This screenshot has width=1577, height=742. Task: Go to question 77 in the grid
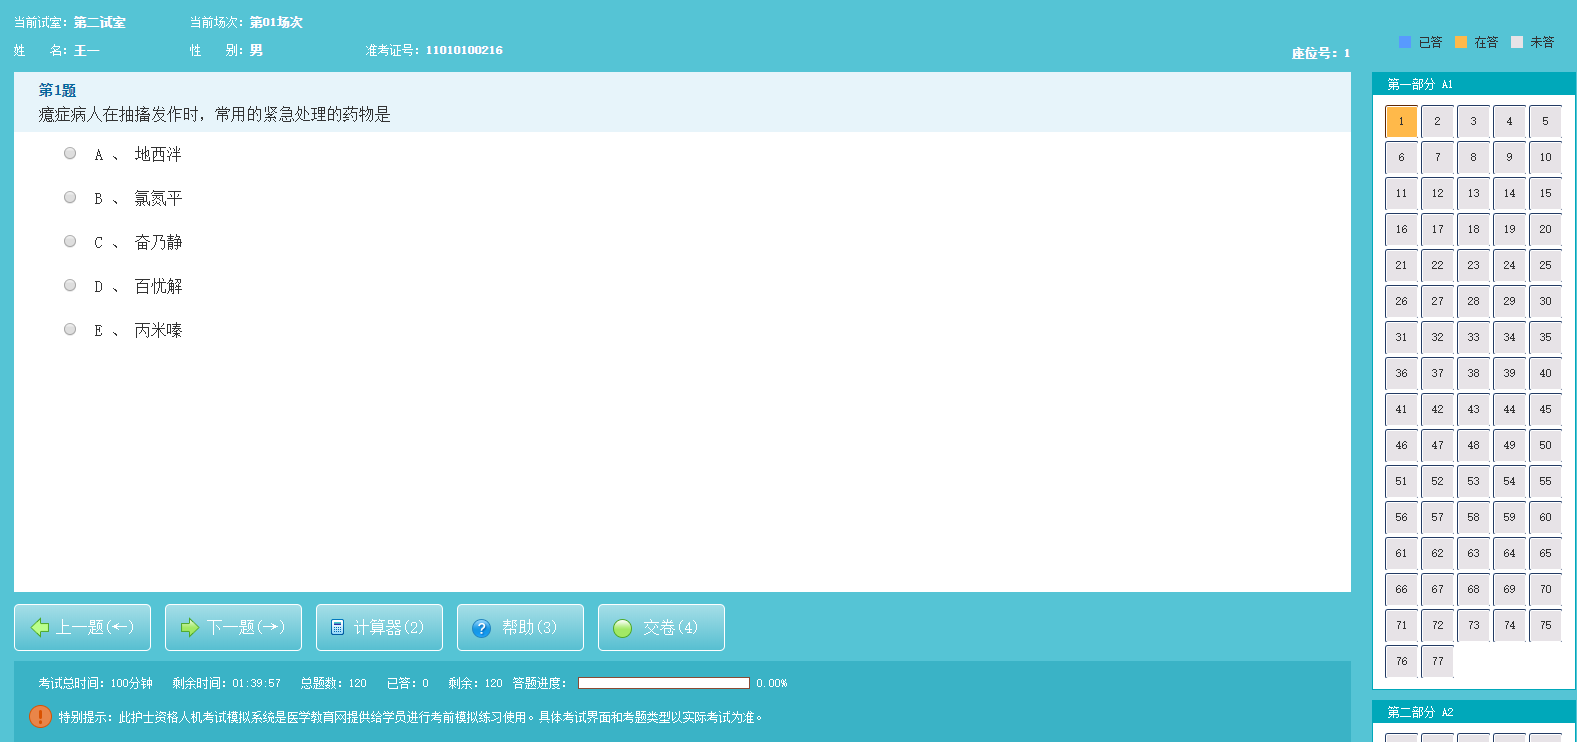(x=1437, y=661)
